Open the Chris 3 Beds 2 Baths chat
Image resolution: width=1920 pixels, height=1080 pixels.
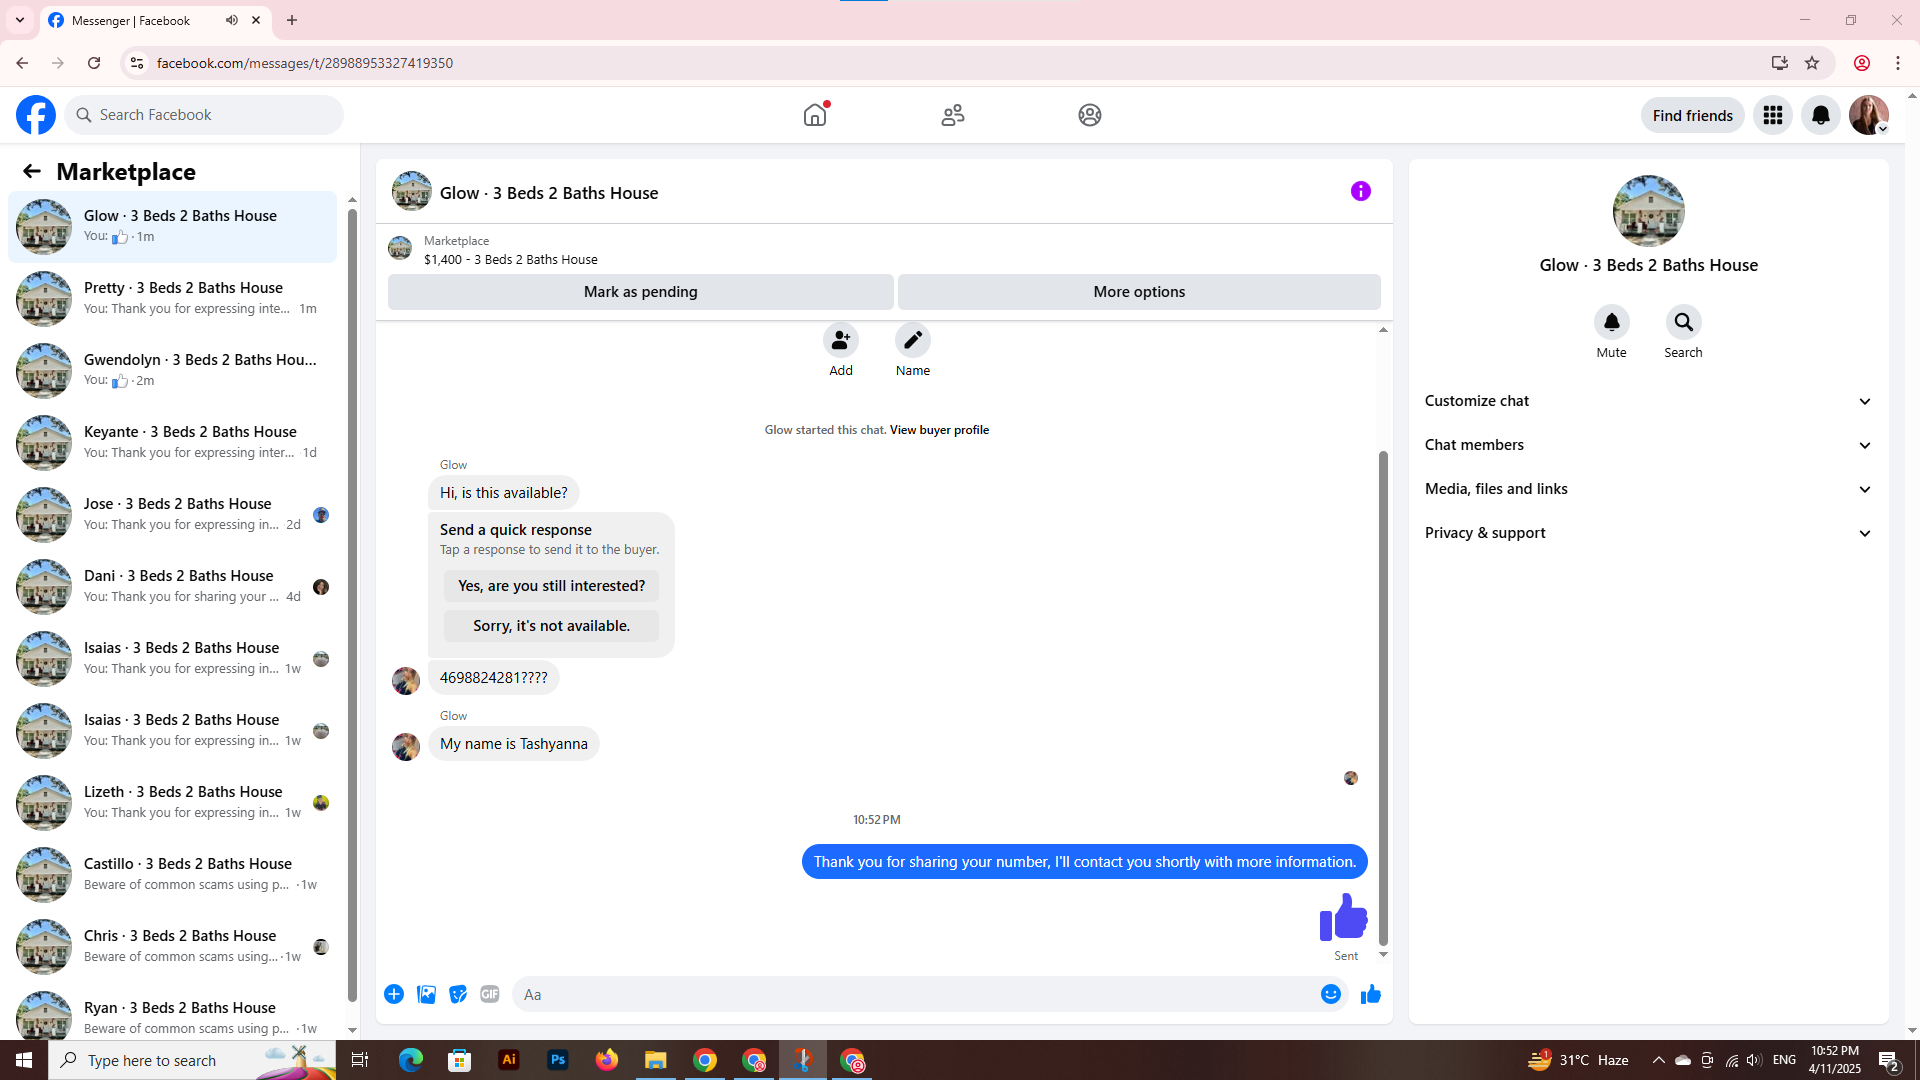point(173,946)
